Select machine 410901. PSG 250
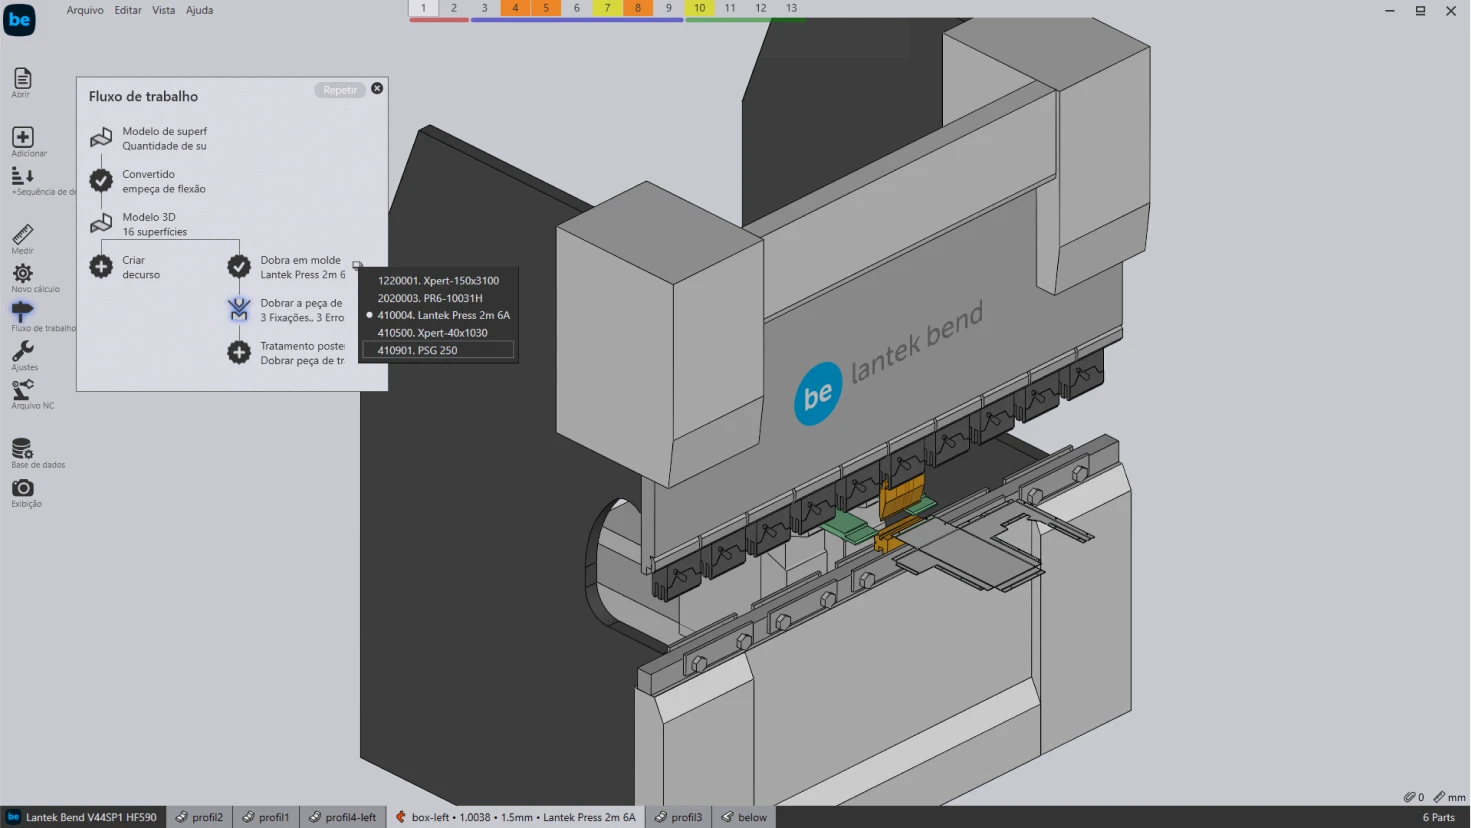Image resolution: width=1471 pixels, height=828 pixels. point(438,350)
